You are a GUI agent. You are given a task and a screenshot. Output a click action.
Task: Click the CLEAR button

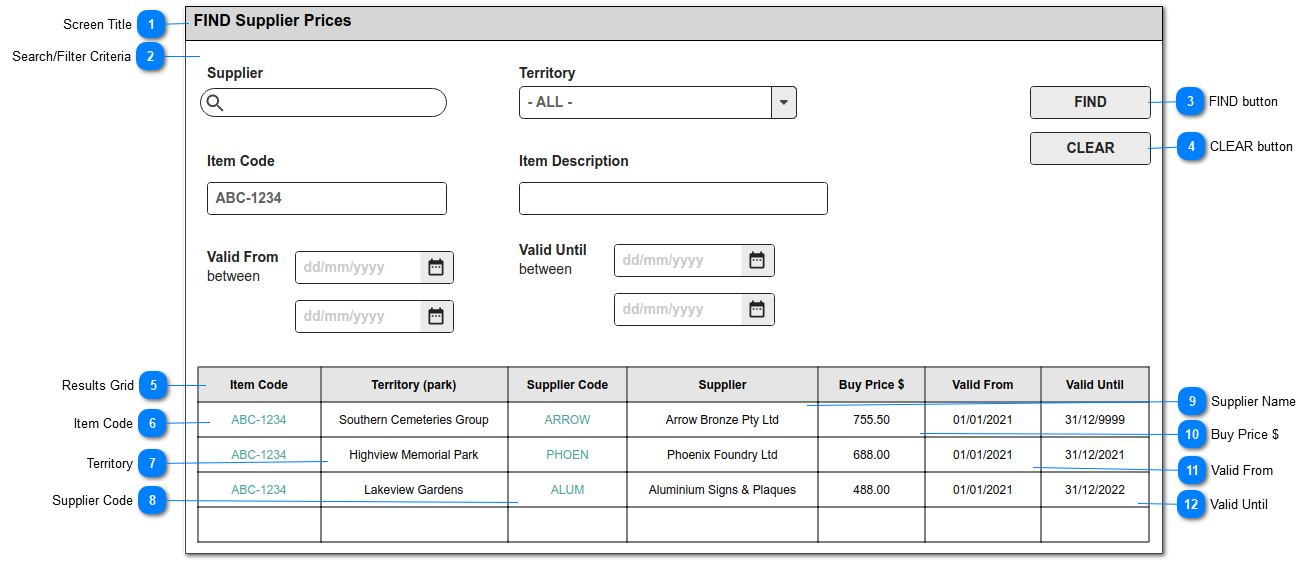click(1090, 148)
